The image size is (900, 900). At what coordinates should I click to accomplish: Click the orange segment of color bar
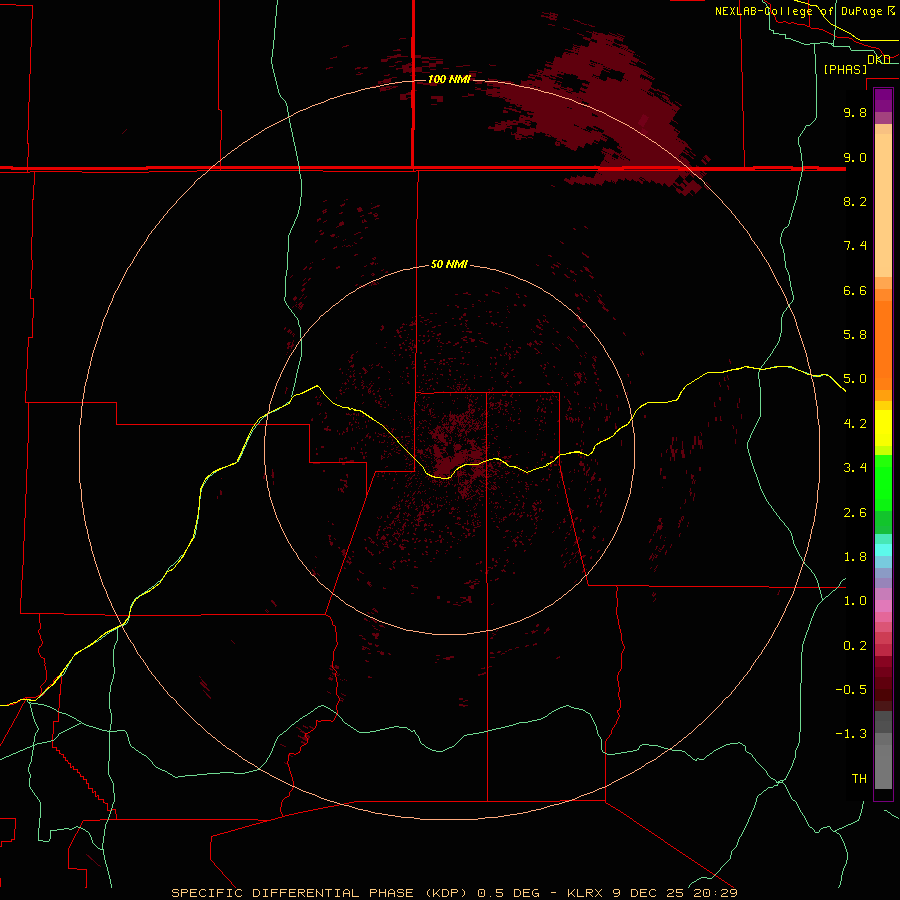[x=883, y=345]
